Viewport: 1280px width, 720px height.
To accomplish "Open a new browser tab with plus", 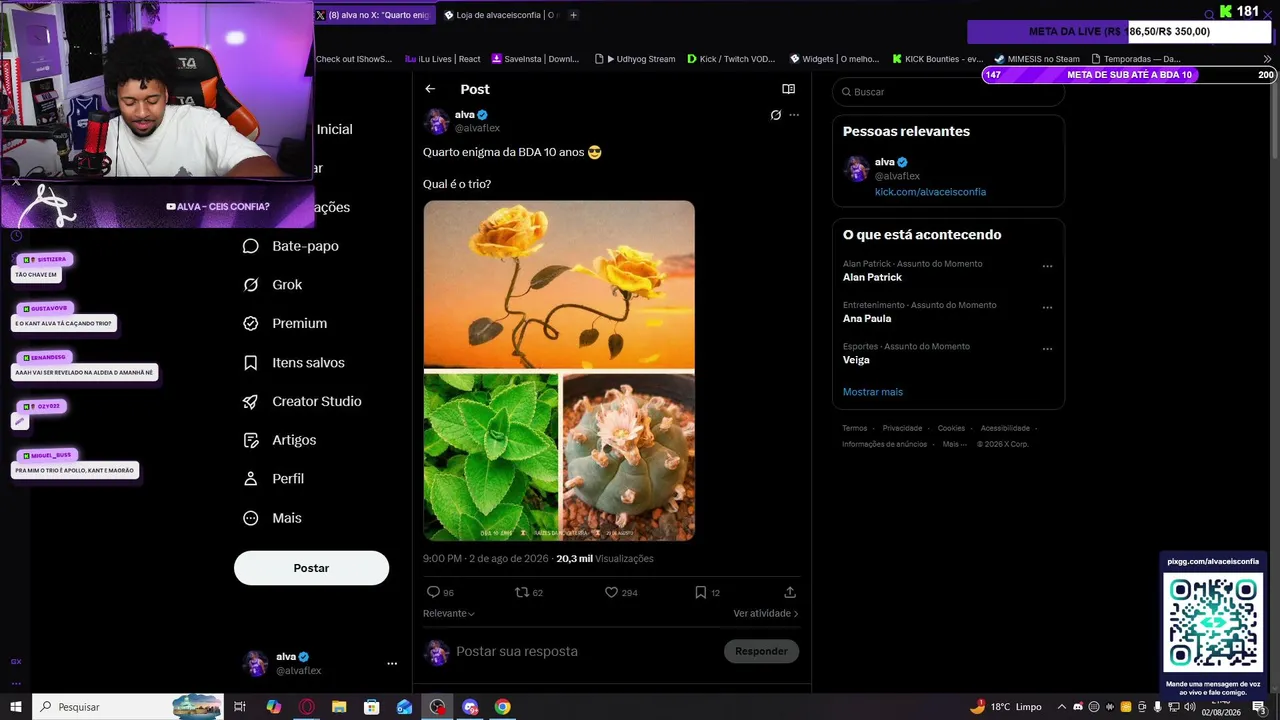I will pyautogui.click(x=573, y=15).
